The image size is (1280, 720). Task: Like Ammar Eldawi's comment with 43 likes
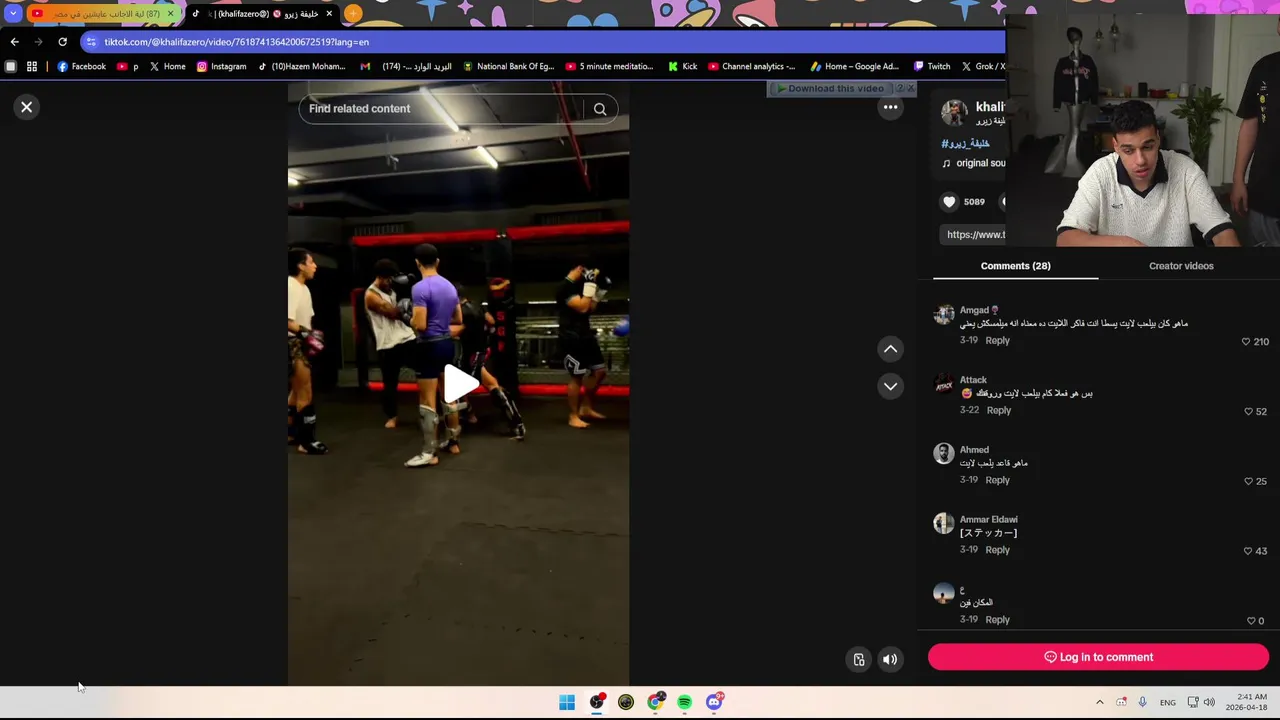pyautogui.click(x=1248, y=552)
